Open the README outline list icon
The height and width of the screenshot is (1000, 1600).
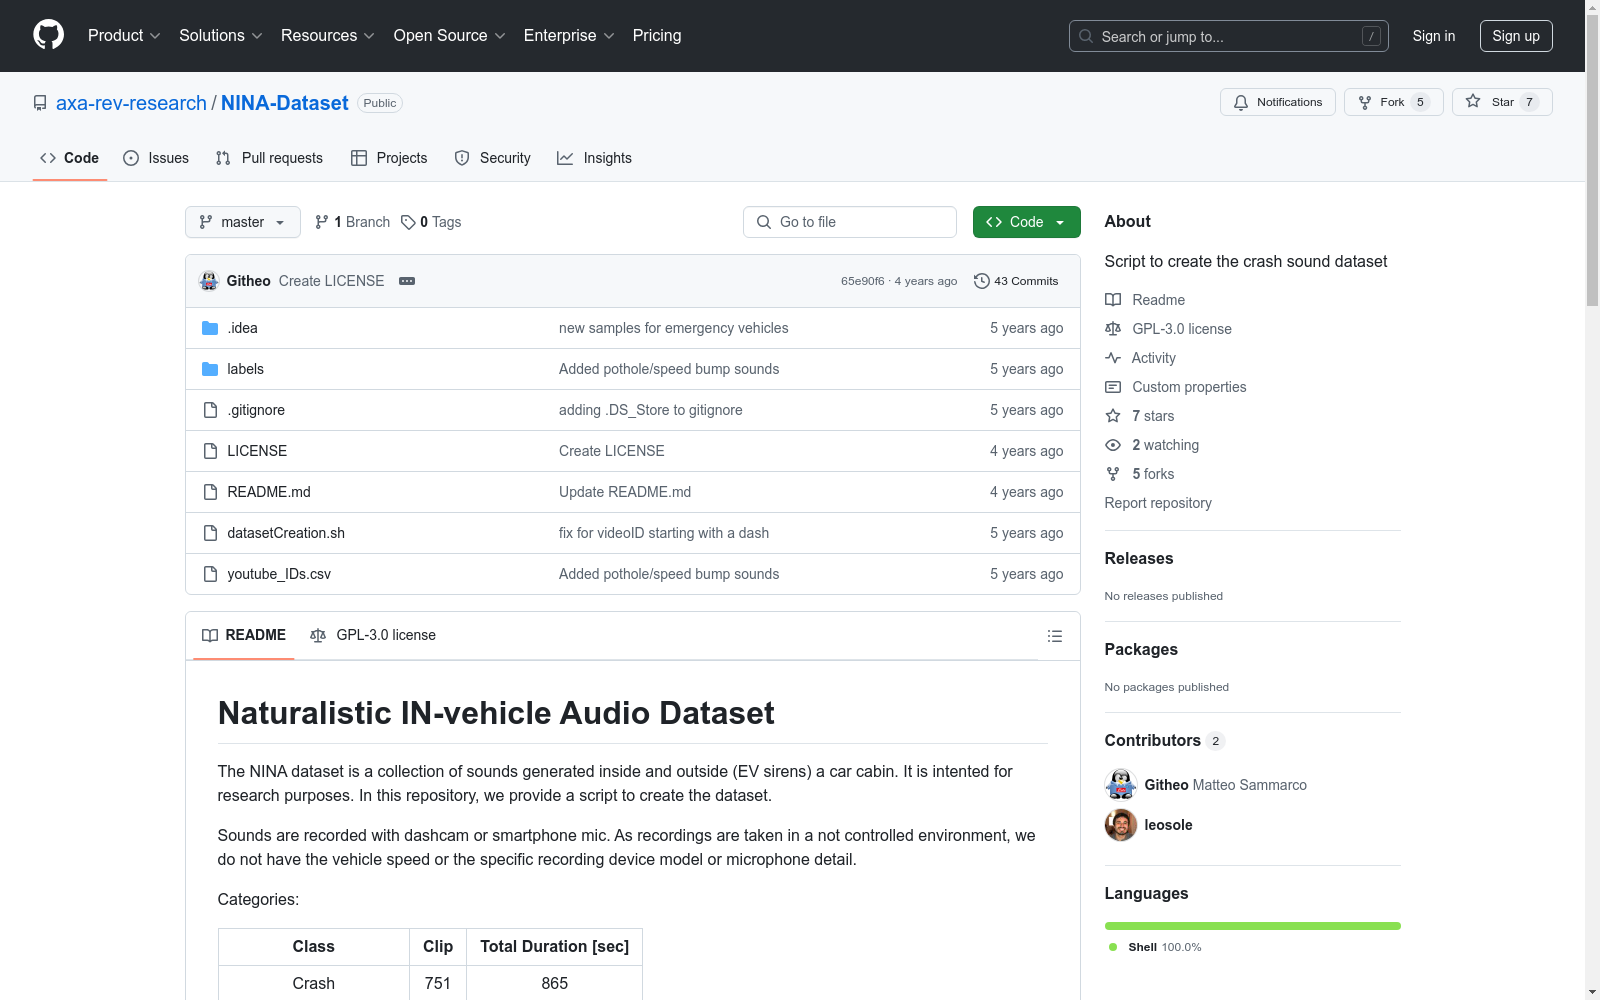coord(1054,636)
